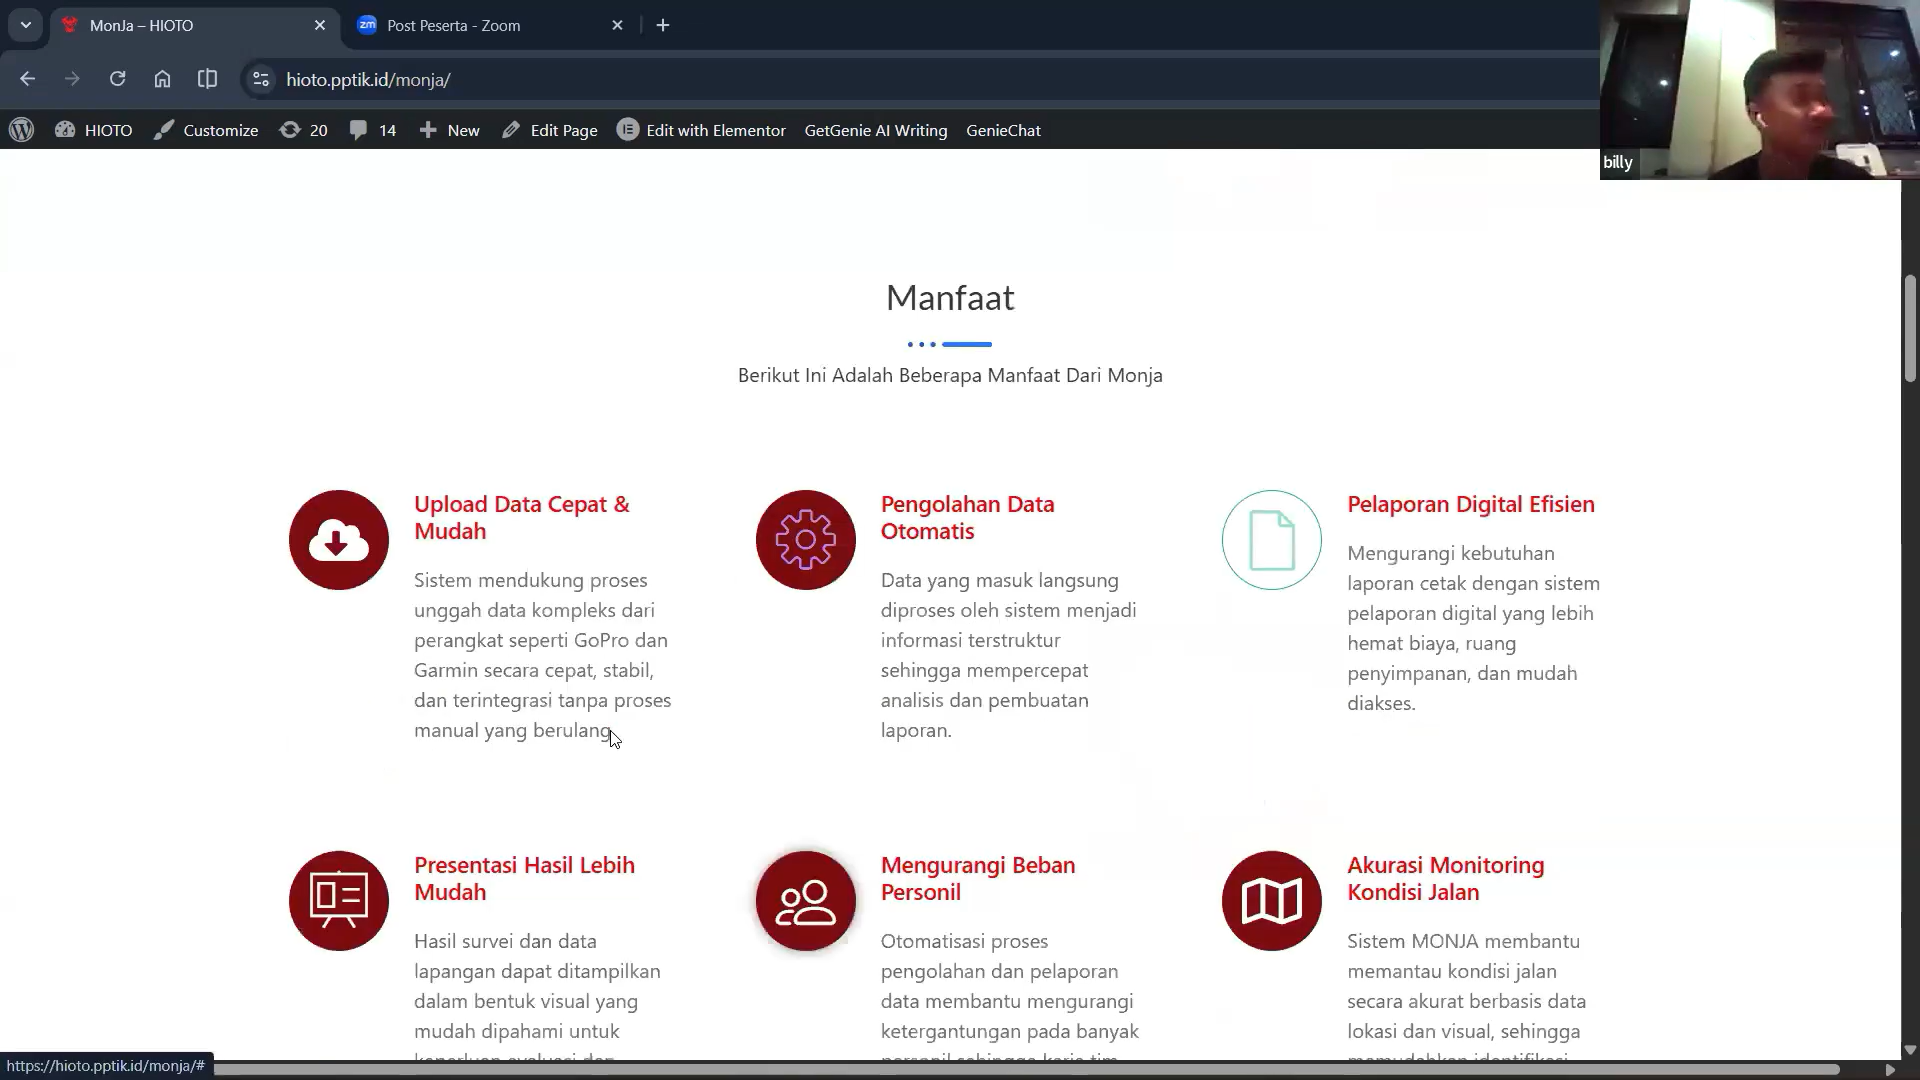Viewport: 1920px width, 1080px height.
Task: Open the HIOTO site menu
Action: tap(94, 130)
